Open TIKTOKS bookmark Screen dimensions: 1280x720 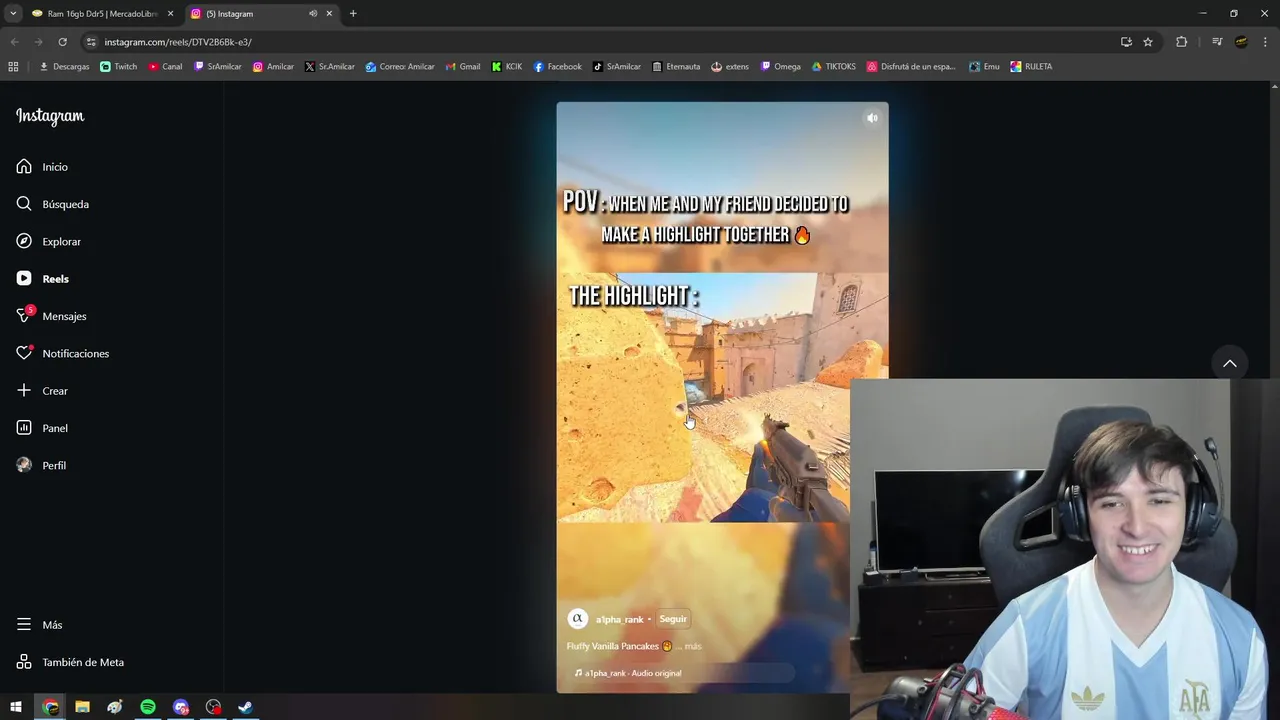[x=833, y=67]
